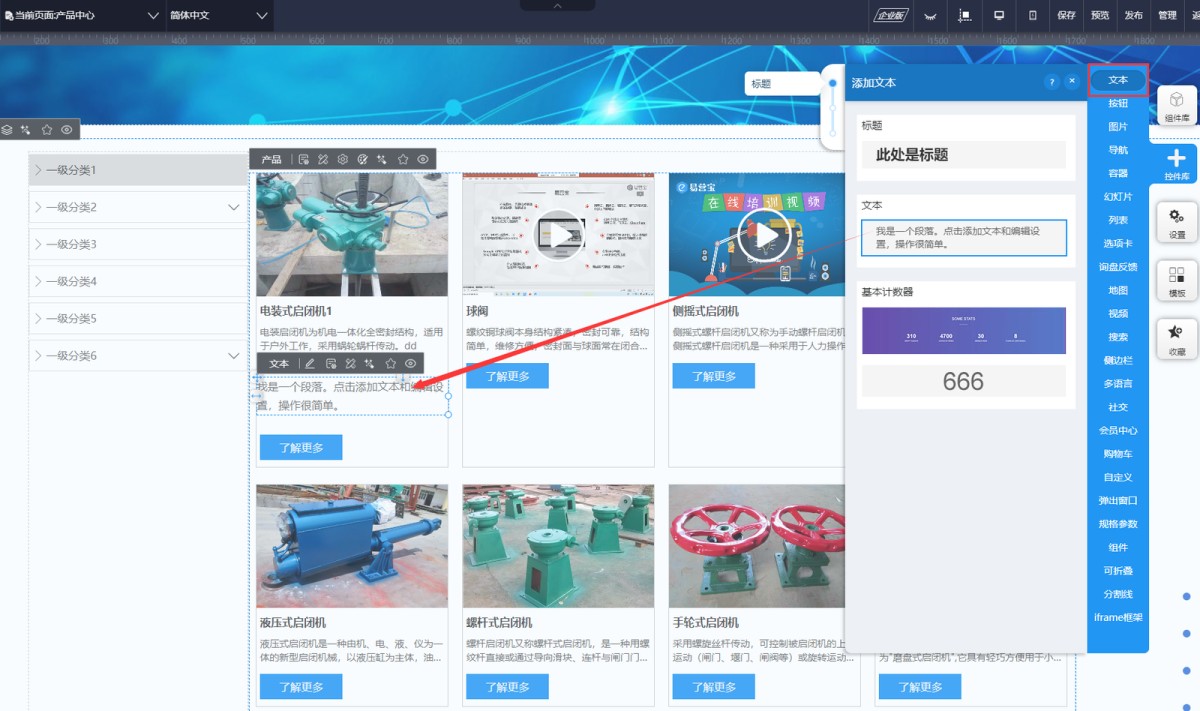Click the edit pencil icon in the 文本 toolbar
The width and height of the screenshot is (1200, 711).
[310, 363]
